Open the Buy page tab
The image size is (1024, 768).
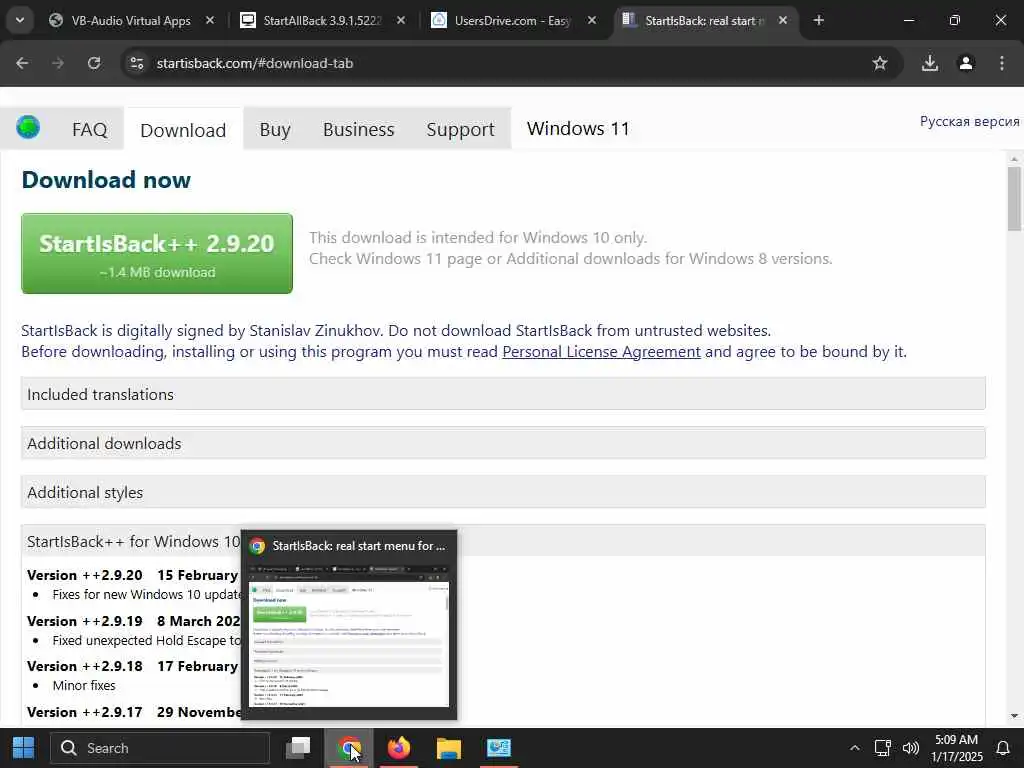pos(275,129)
